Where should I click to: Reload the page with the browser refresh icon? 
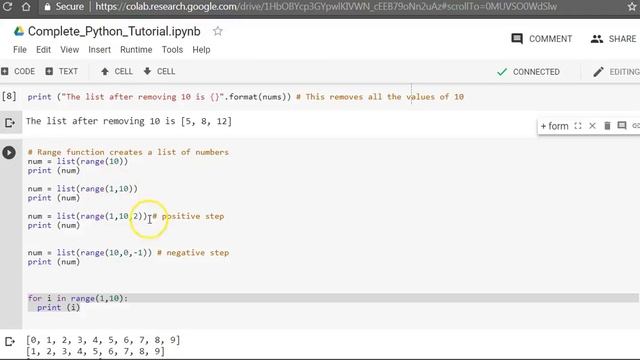coord(7,7)
